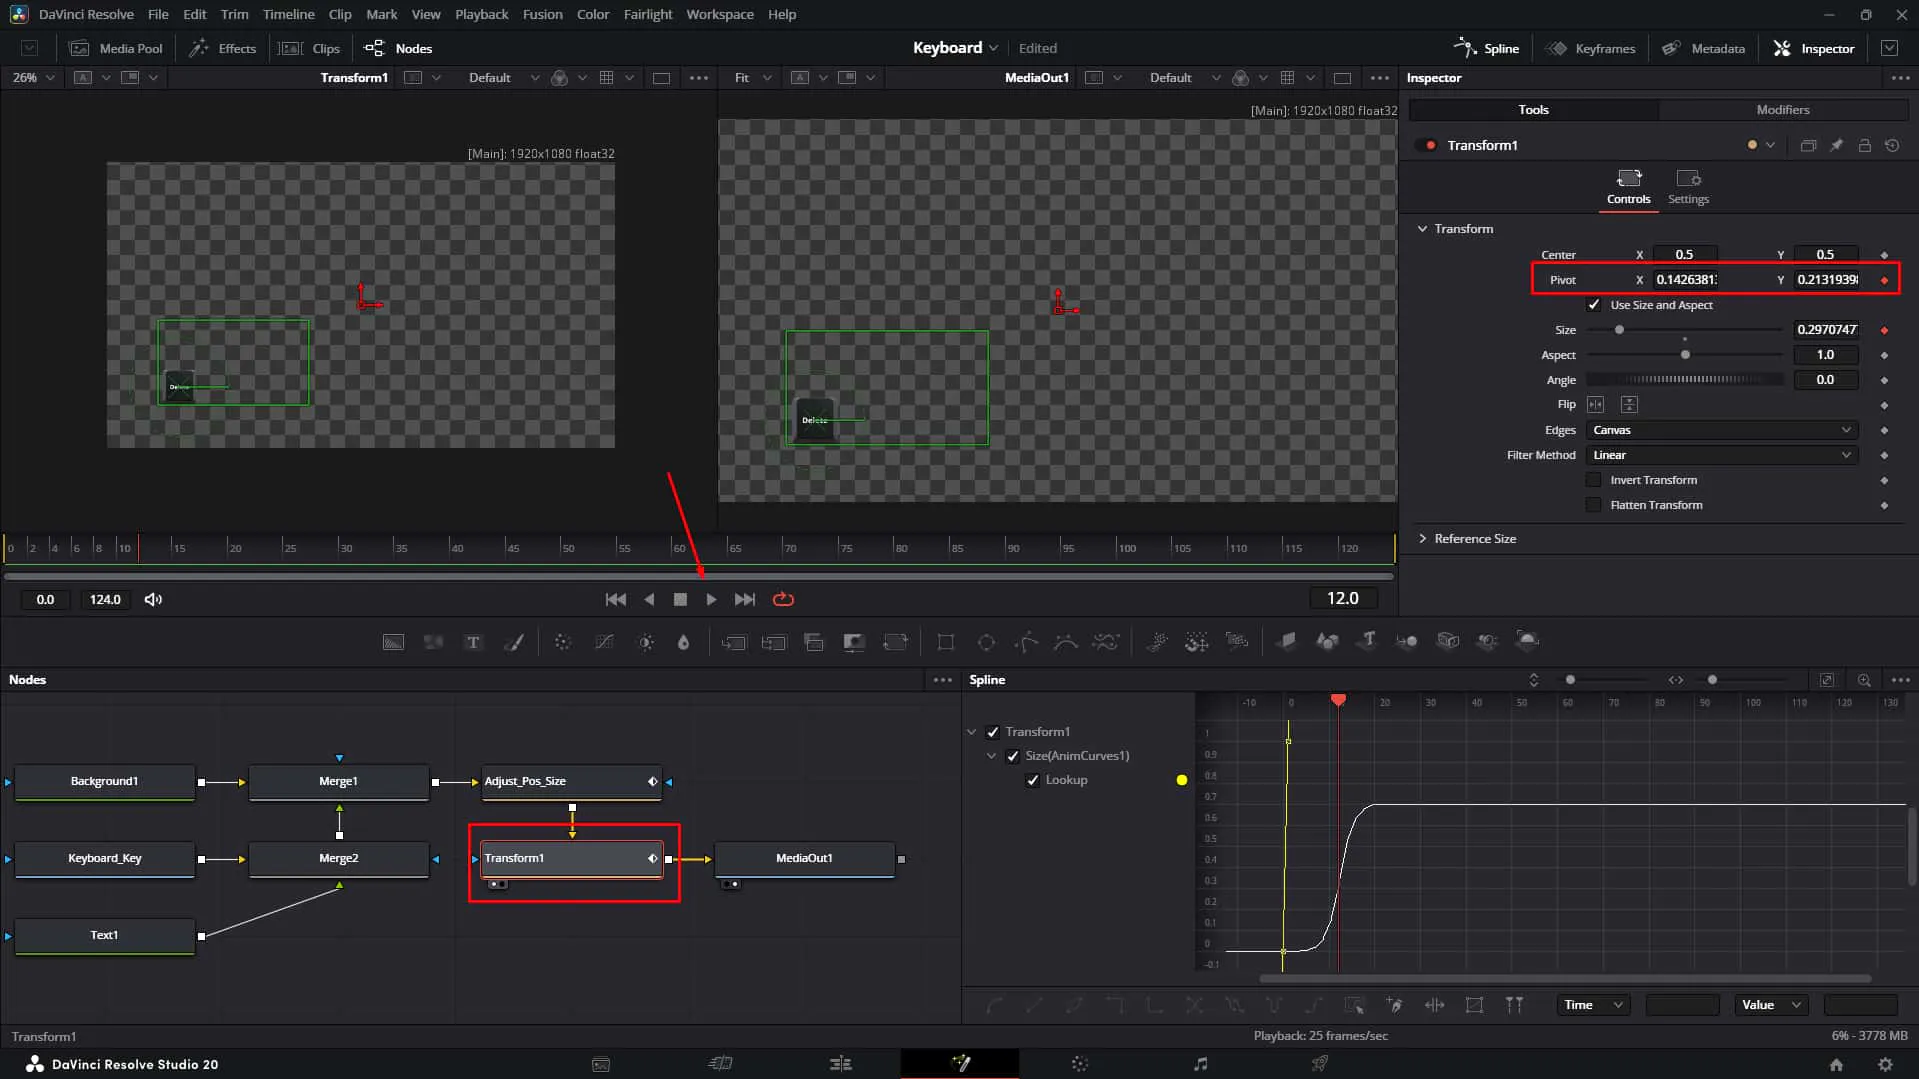The height and width of the screenshot is (1079, 1919).
Task: Add a Polygon mask from the toolbar
Action: coord(1026,642)
